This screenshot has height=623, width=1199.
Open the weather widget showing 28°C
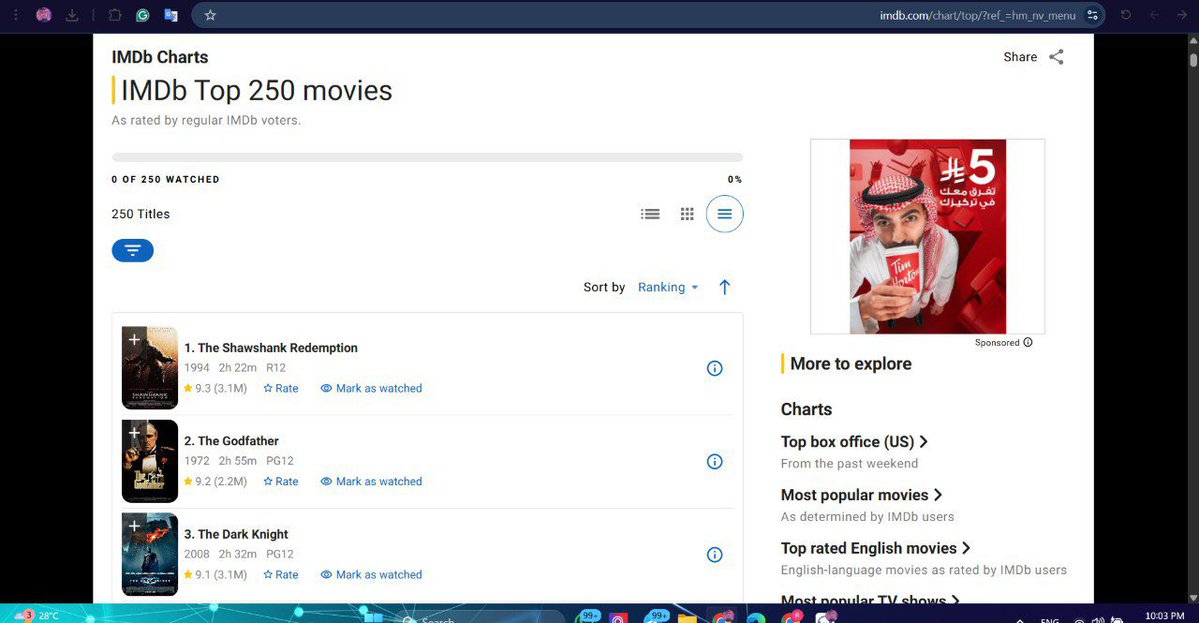pos(37,615)
